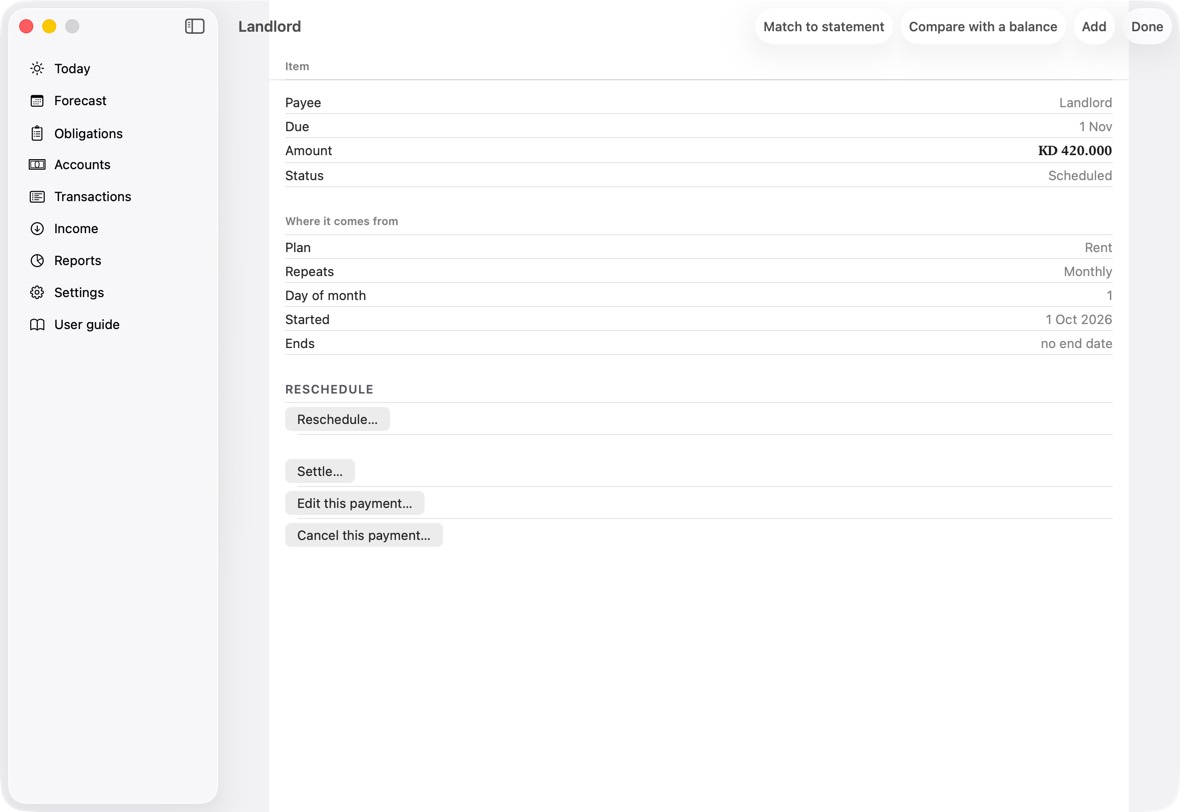The height and width of the screenshot is (812, 1180).
Task: Click the 'Day of month' label
Action: (325, 296)
